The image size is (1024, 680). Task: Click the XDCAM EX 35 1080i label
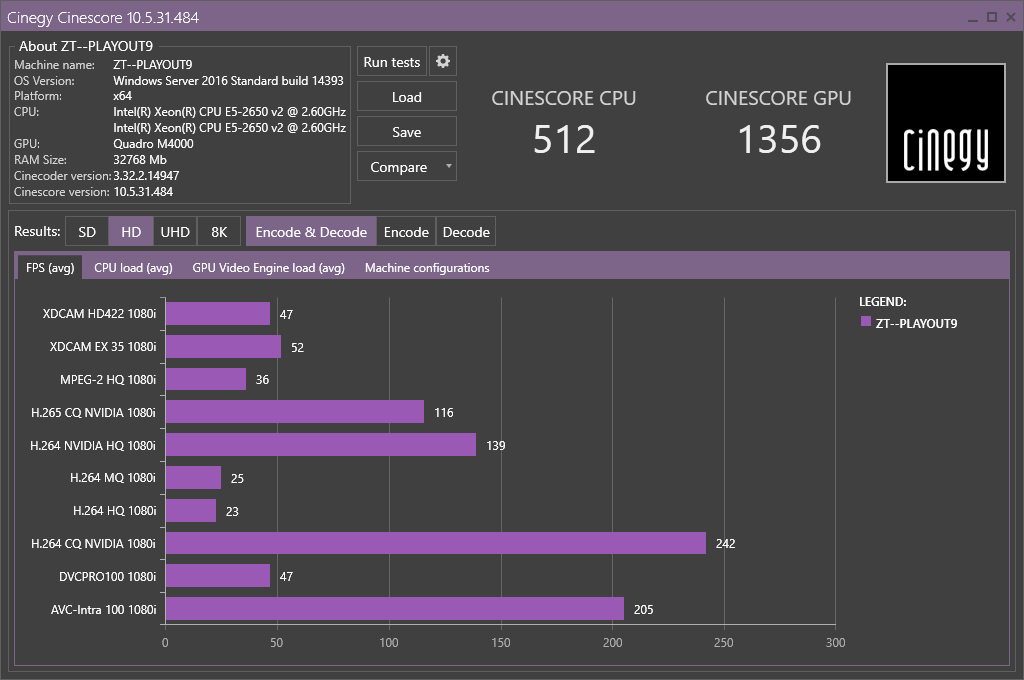[103, 347]
